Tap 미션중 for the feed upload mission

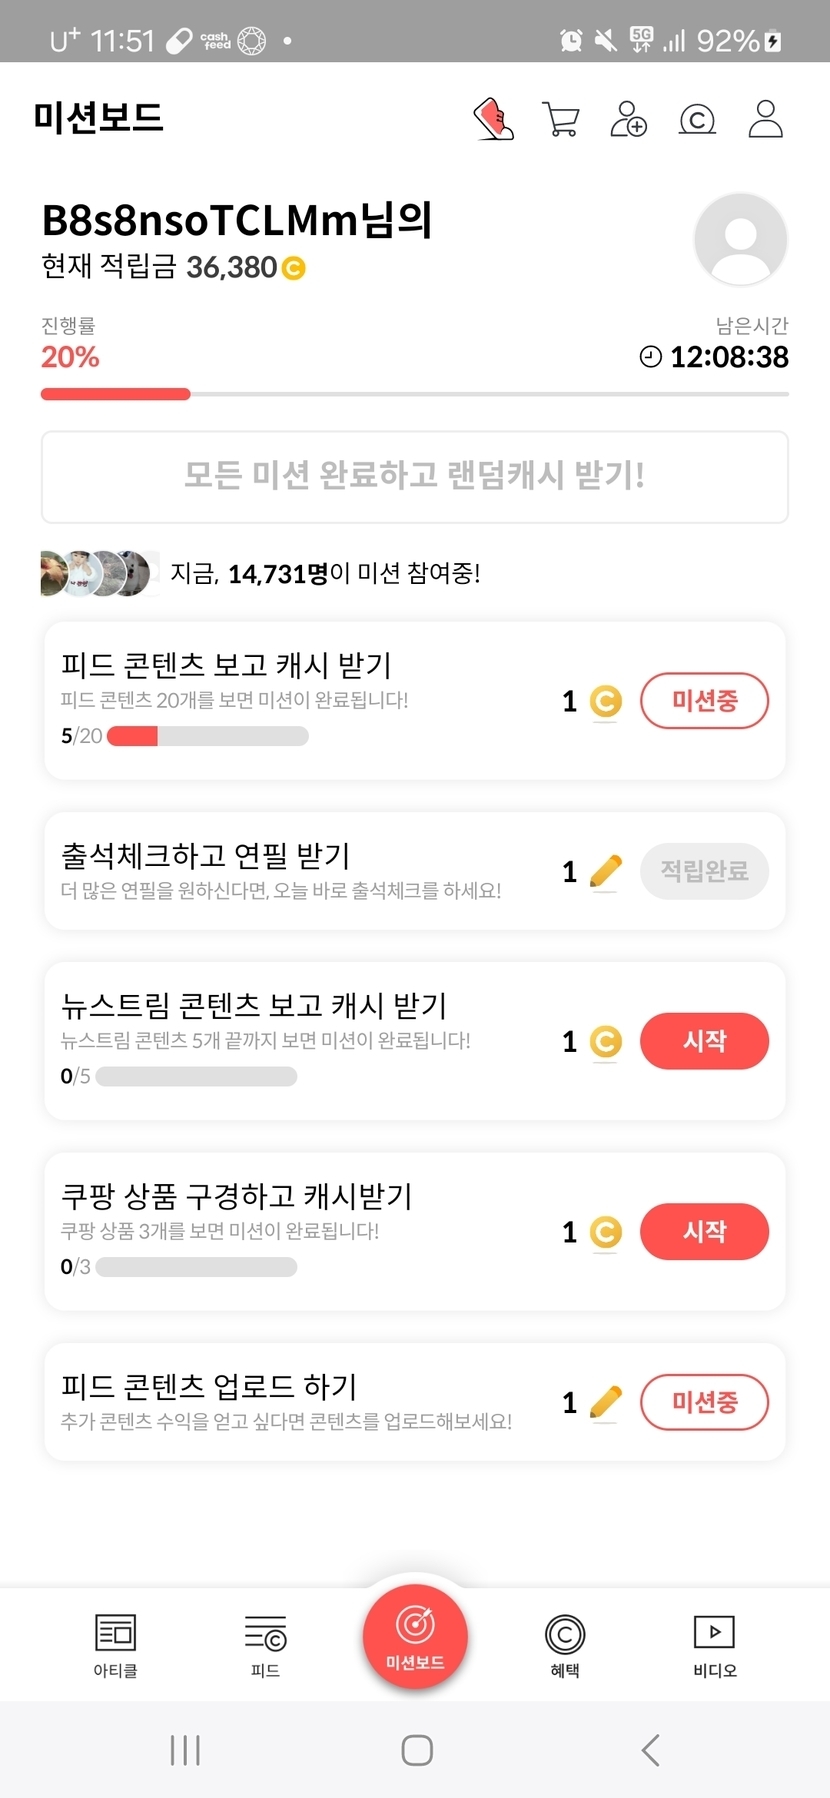(x=704, y=1402)
